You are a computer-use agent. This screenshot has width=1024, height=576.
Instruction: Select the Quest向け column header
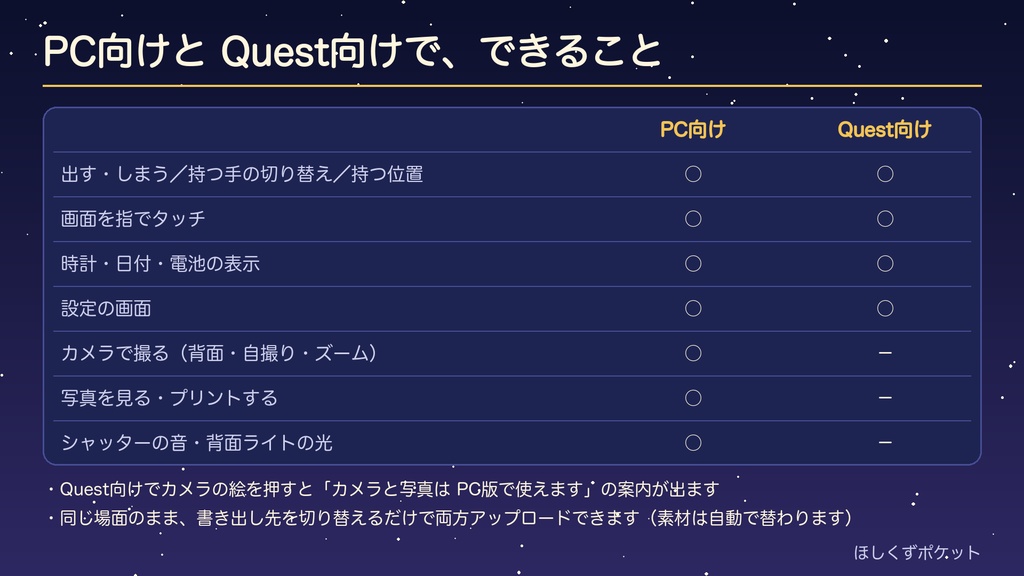tap(884, 130)
